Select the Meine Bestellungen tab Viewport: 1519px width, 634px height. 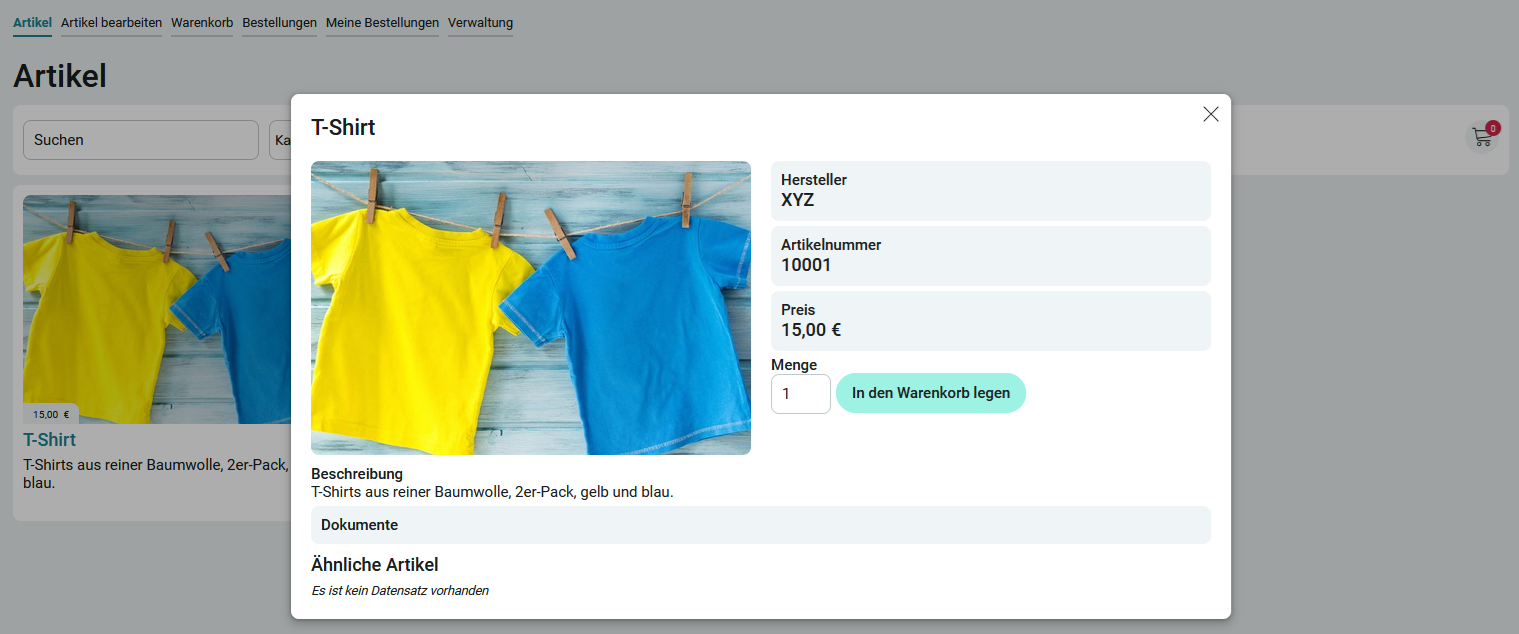pyautogui.click(x=382, y=22)
